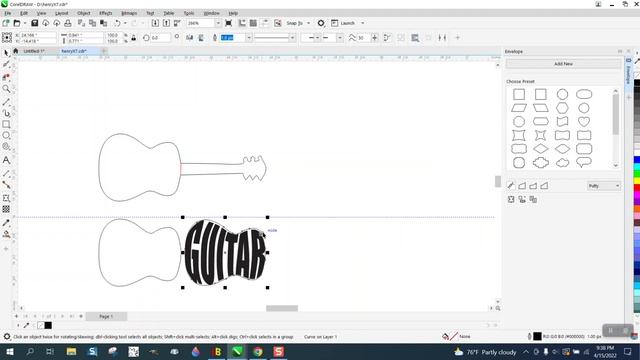
Task: Click the rotation angle input field
Action: (160, 38)
